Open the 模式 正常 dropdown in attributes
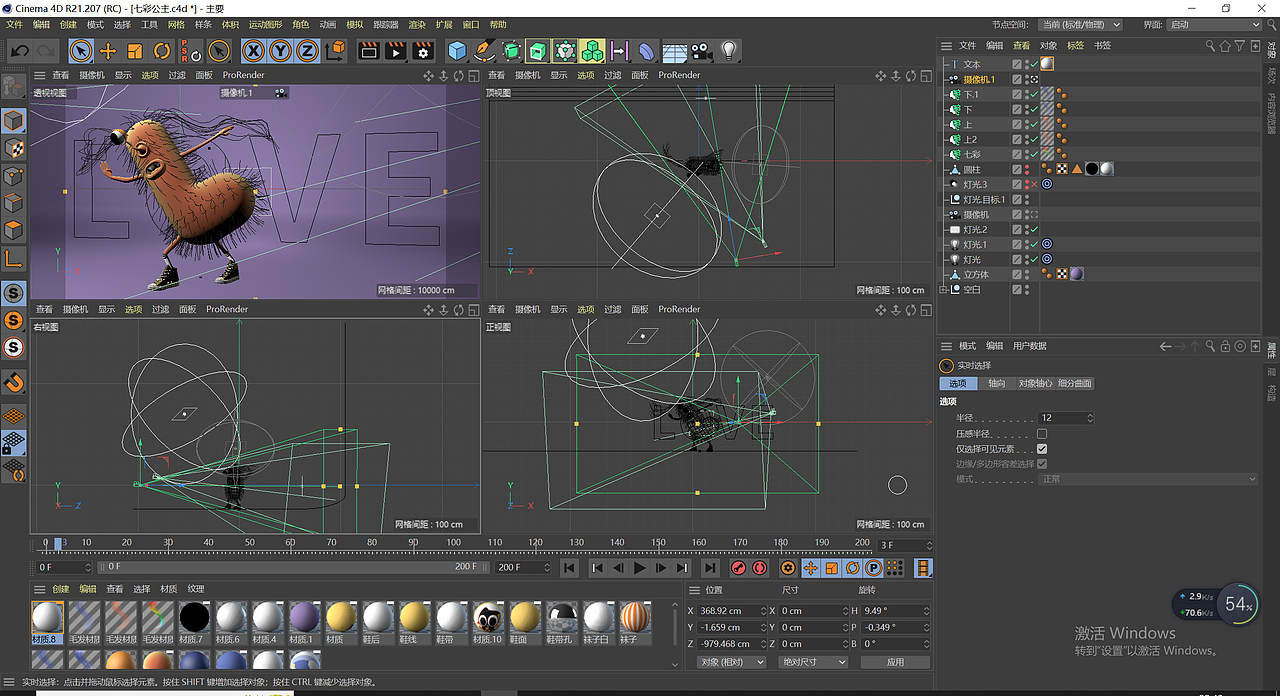The image size is (1280, 696). [1148, 479]
